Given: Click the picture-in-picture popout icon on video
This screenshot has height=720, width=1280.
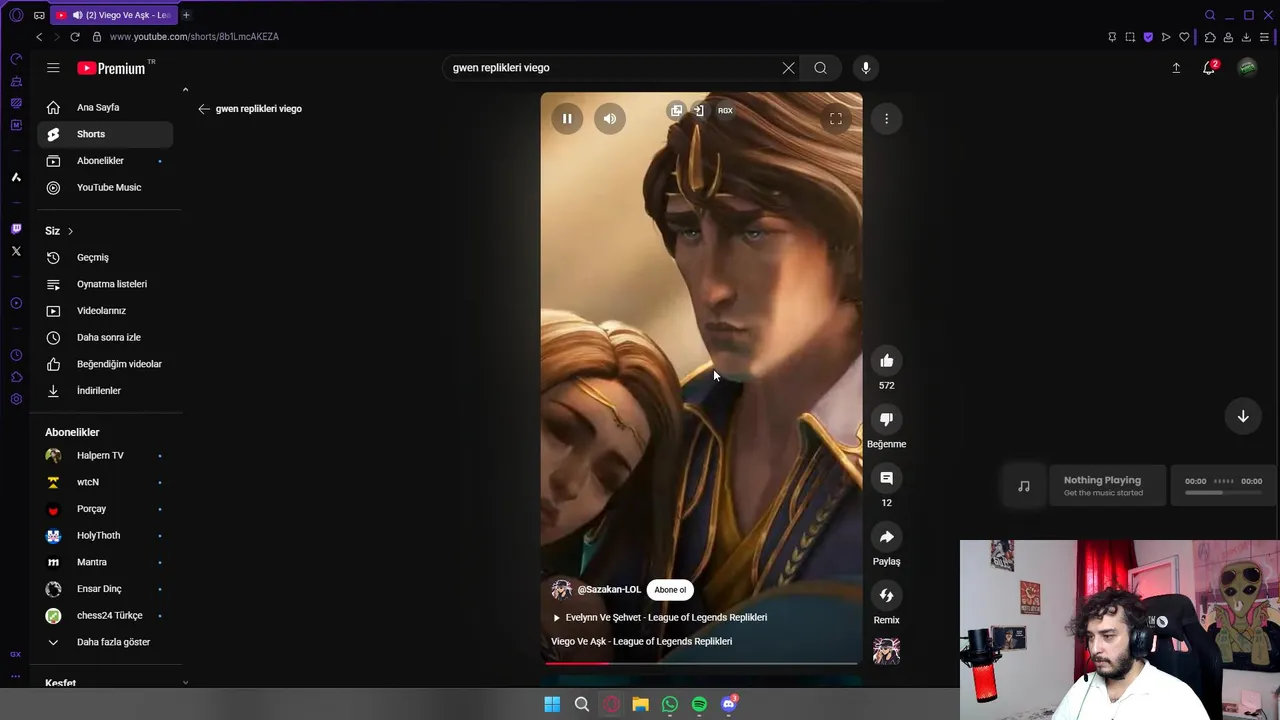Looking at the screenshot, I should click(676, 111).
